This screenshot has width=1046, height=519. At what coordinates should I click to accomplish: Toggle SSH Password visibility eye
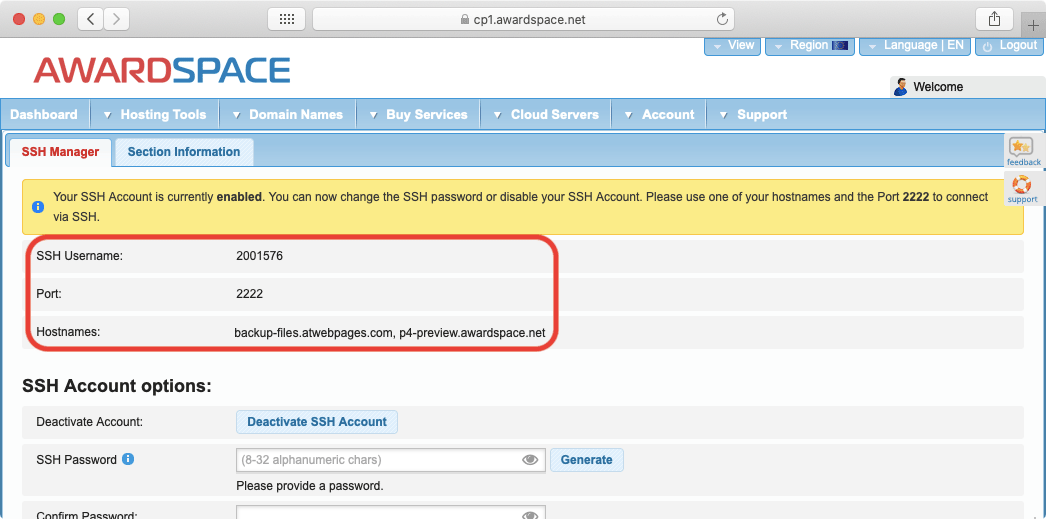(530, 460)
